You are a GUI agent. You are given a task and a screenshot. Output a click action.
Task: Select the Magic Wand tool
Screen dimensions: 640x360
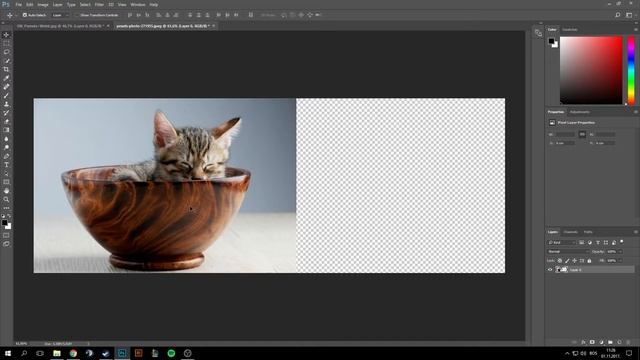tap(6, 61)
